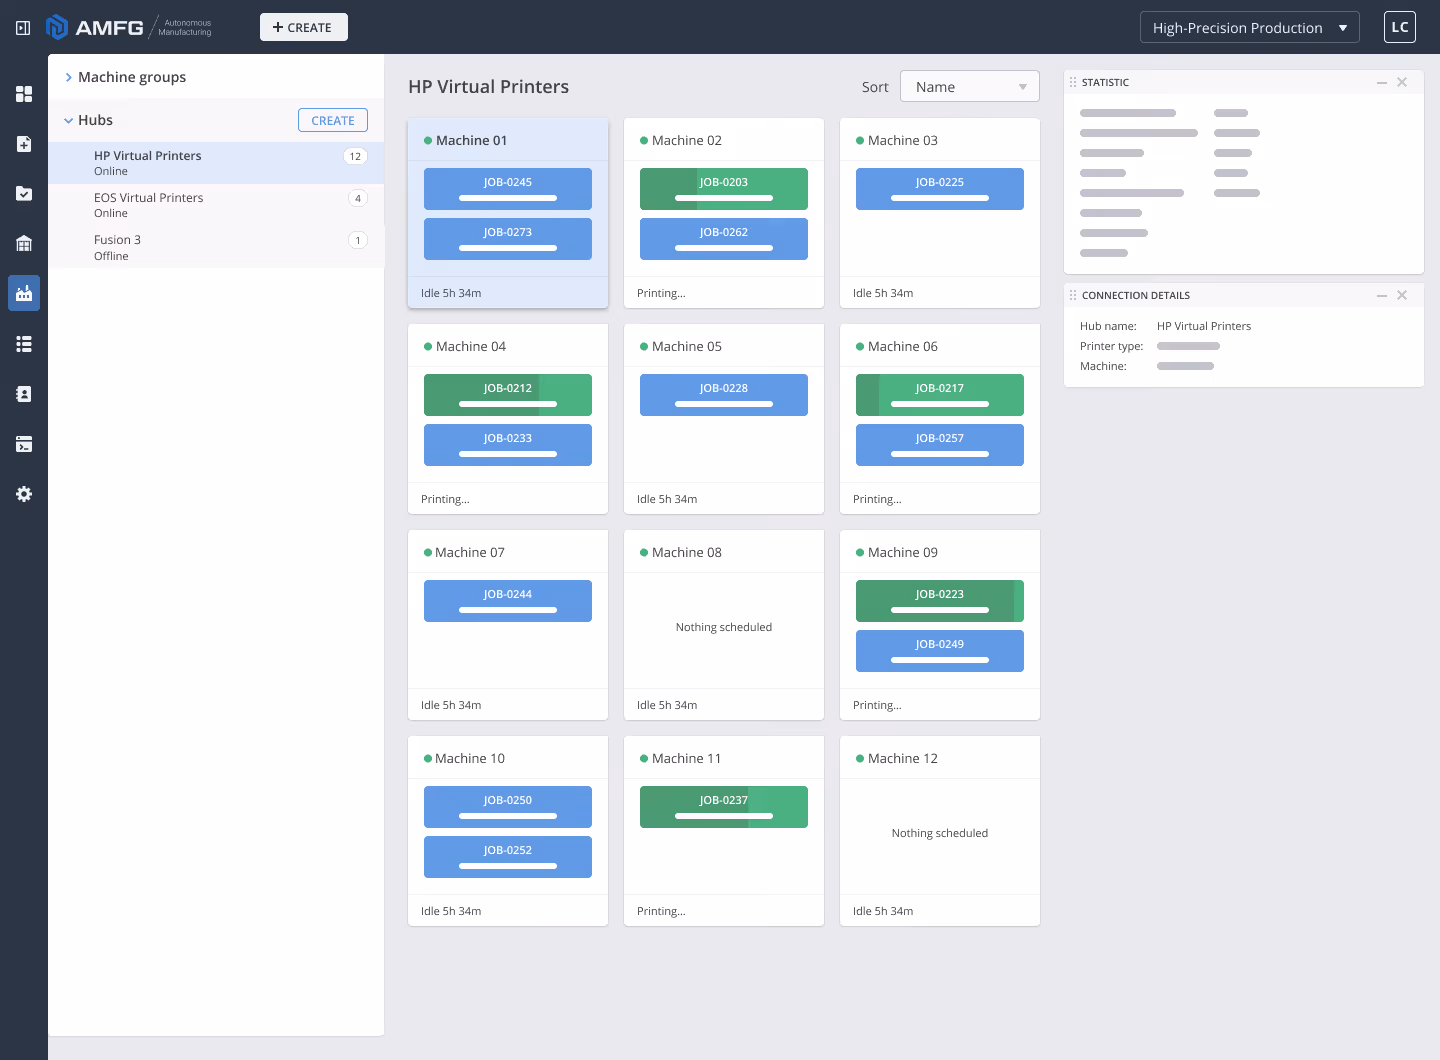Image resolution: width=1440 pixels, height=1060 pixels.
Task: Close the Statistic panel
Action: [x=1402, y=83]
